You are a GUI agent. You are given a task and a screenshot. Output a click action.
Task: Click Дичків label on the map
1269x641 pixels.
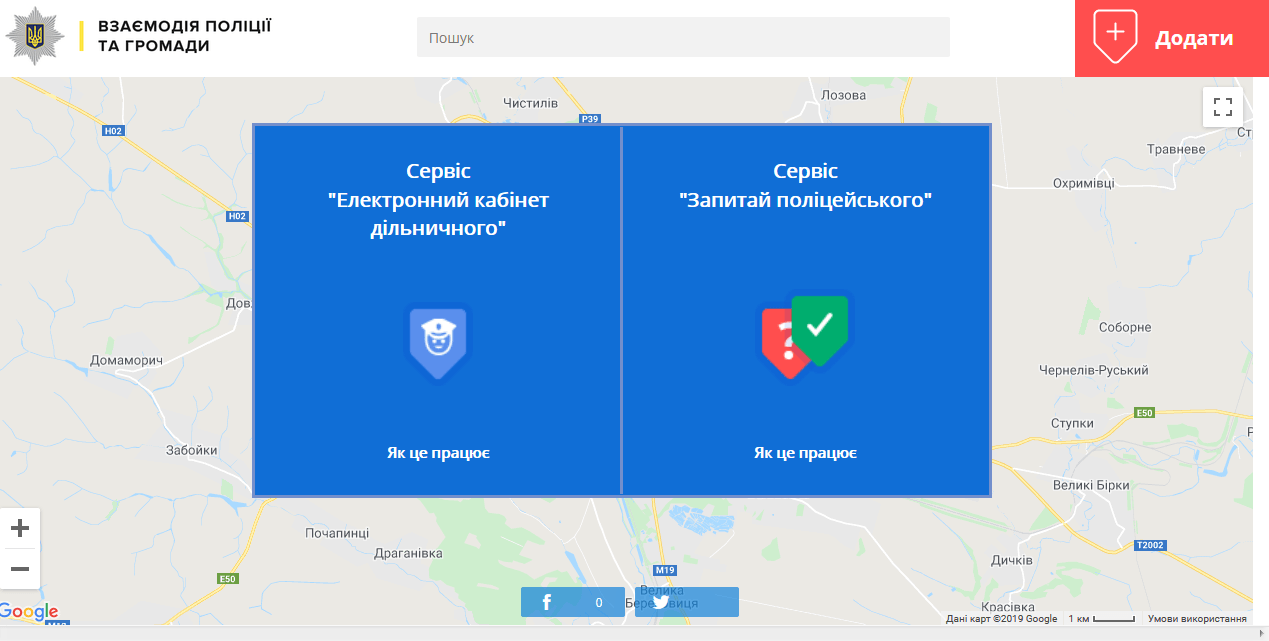1011,560
